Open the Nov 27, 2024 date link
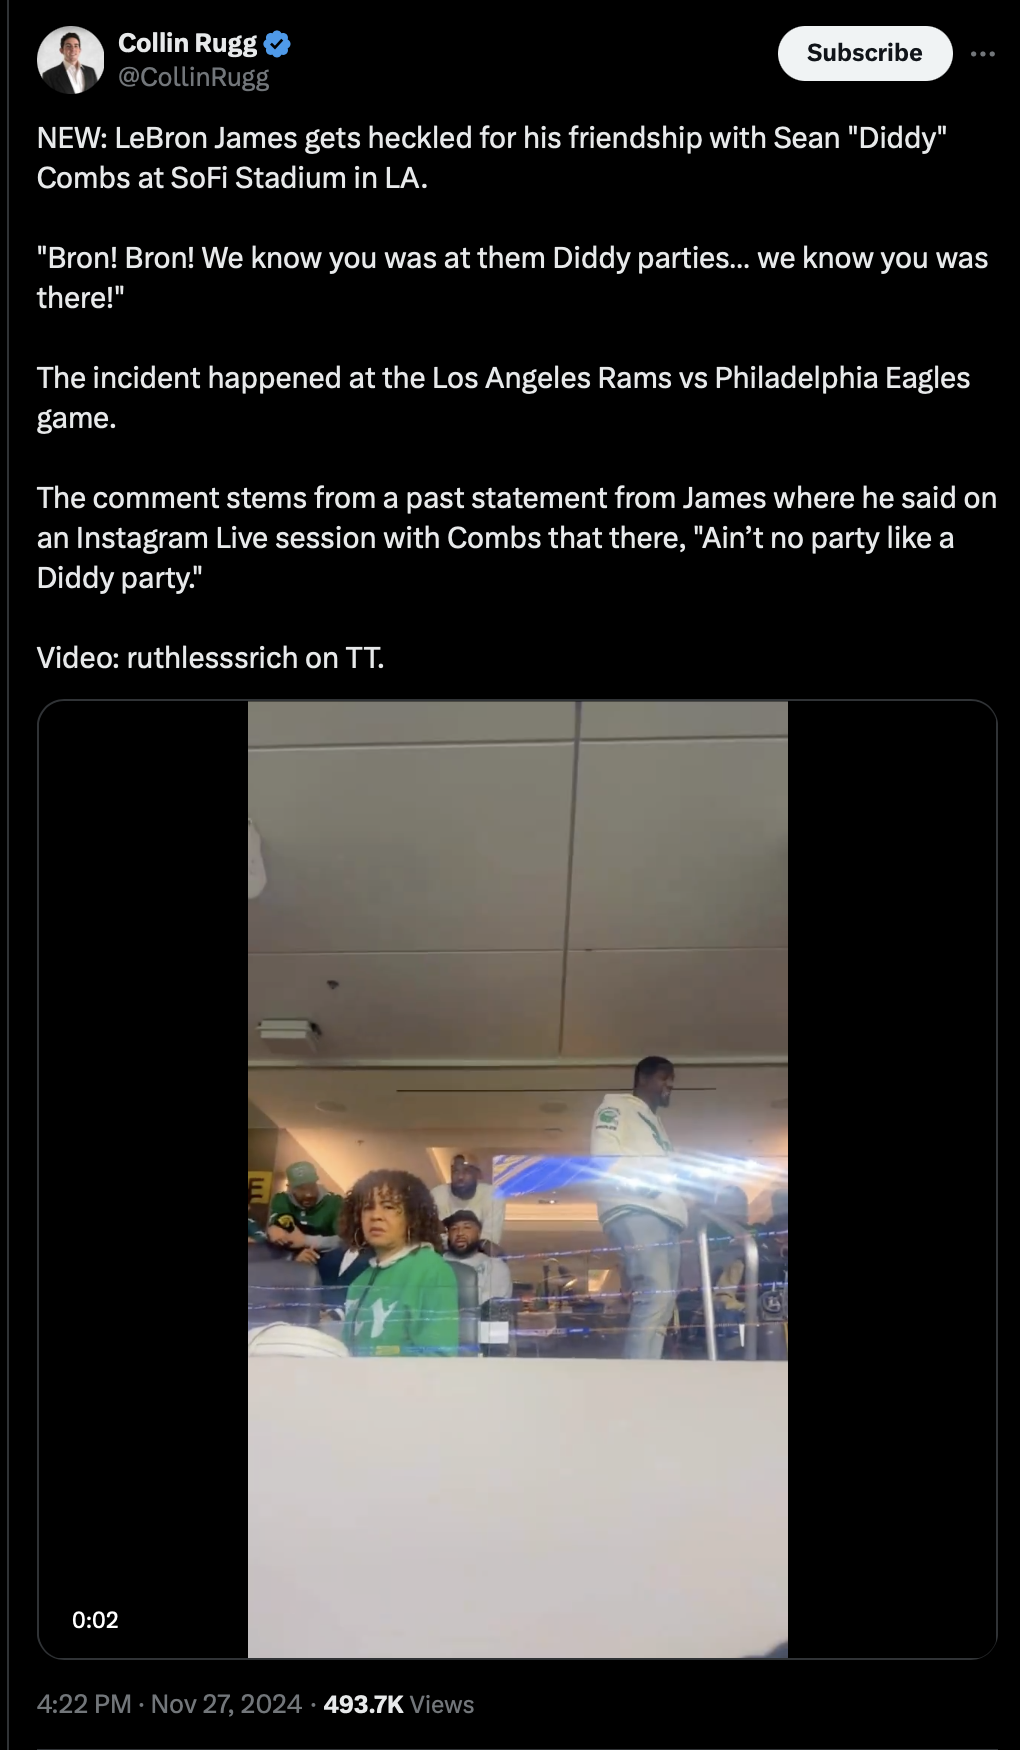1020x1750 pixels. pos(226,1704)
